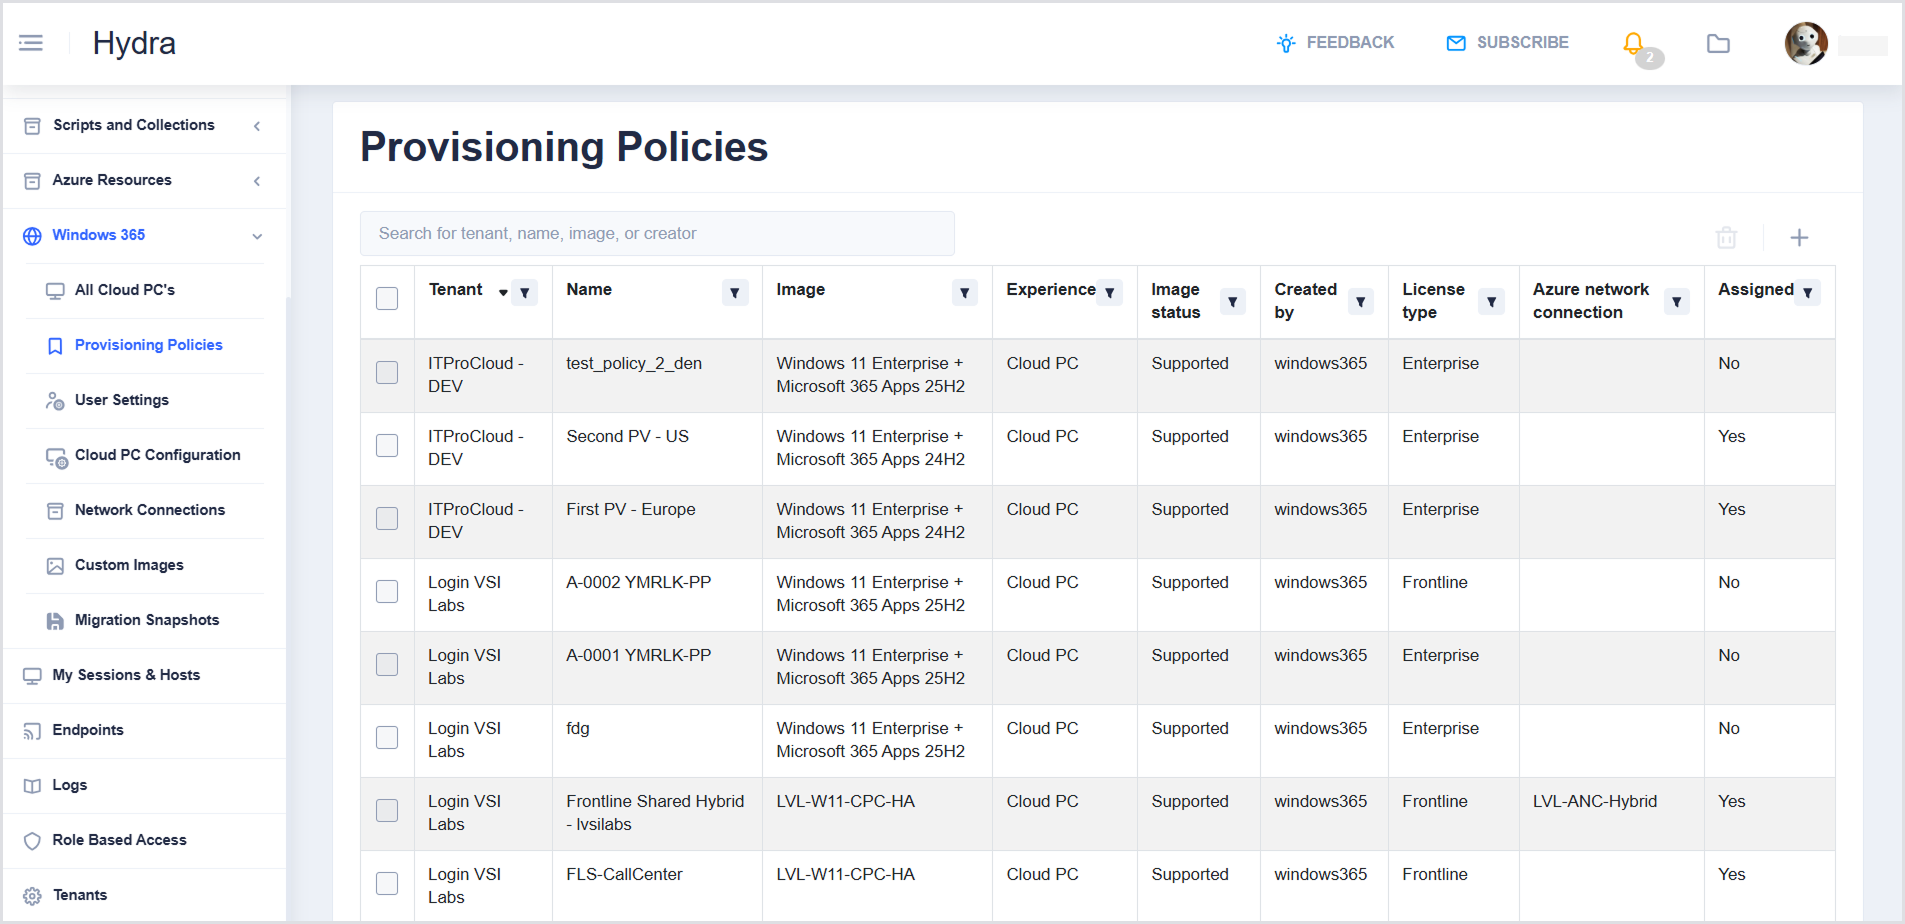1905x924 pixels.
Task: Open Network Connections page
Action: coord(149,510)
